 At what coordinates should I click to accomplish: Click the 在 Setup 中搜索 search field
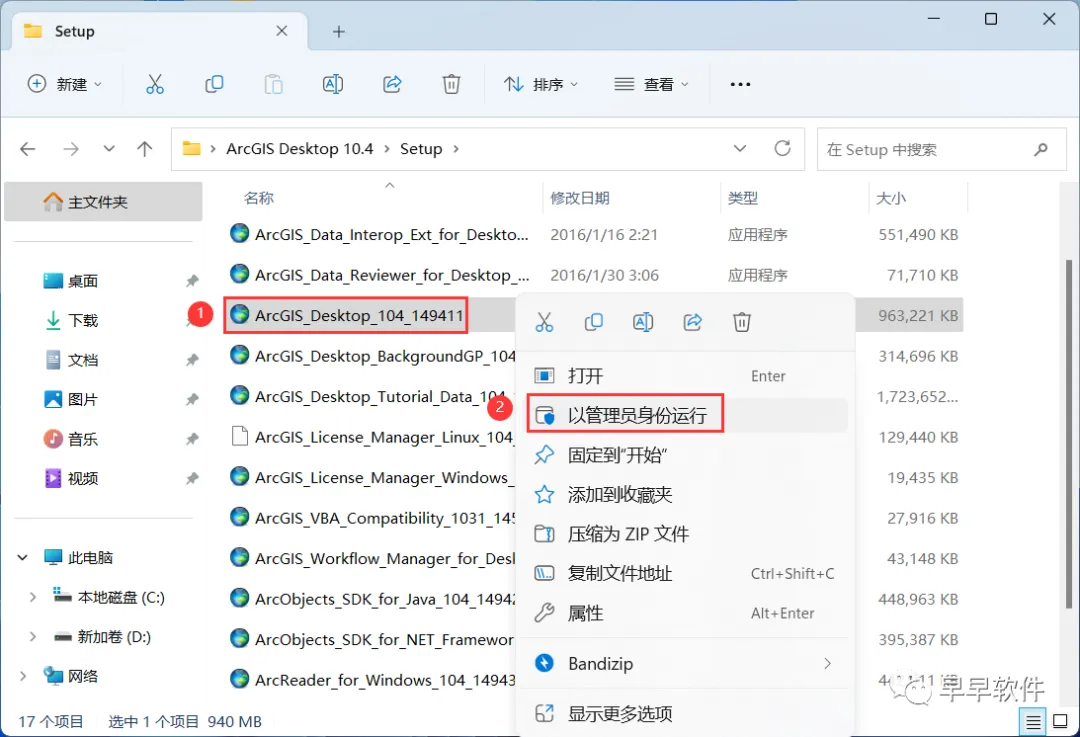point(942,149)
